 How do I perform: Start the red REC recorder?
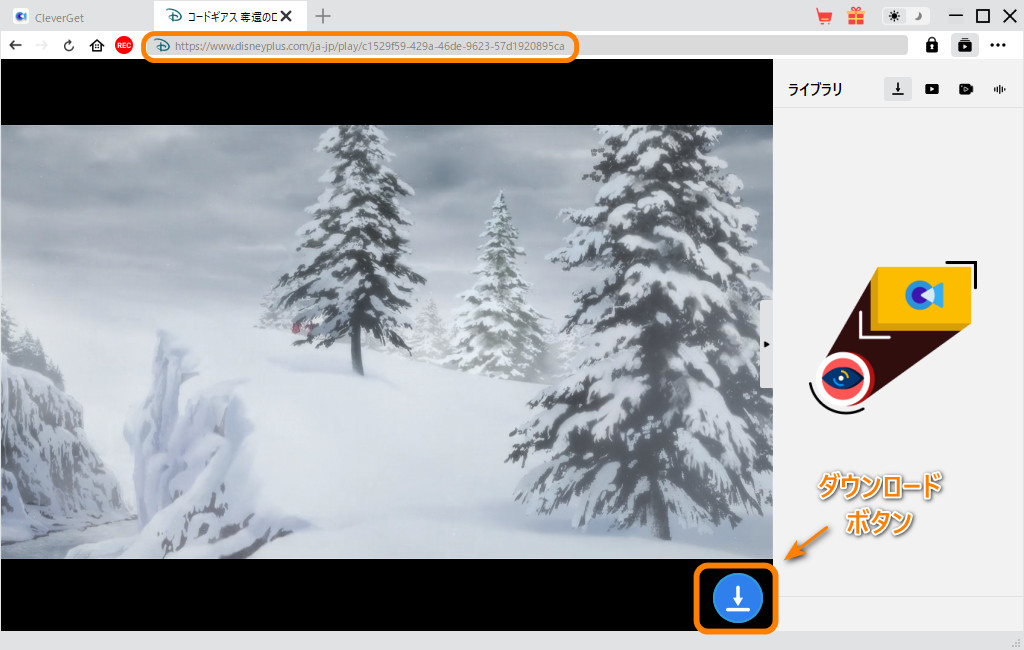click(124, 45)
